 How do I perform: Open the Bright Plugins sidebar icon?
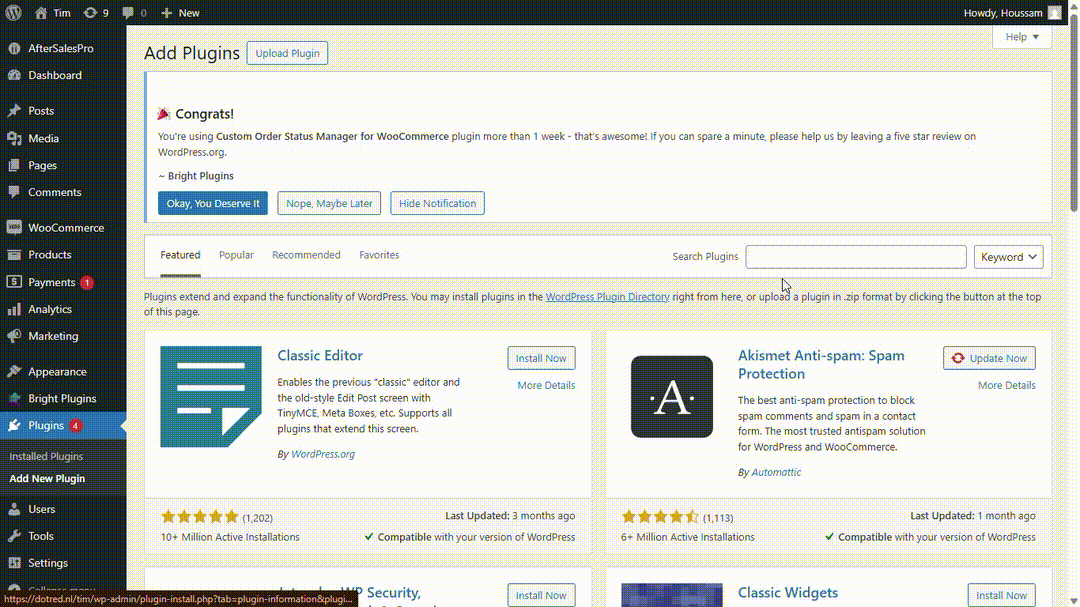[x=14, y=398]
